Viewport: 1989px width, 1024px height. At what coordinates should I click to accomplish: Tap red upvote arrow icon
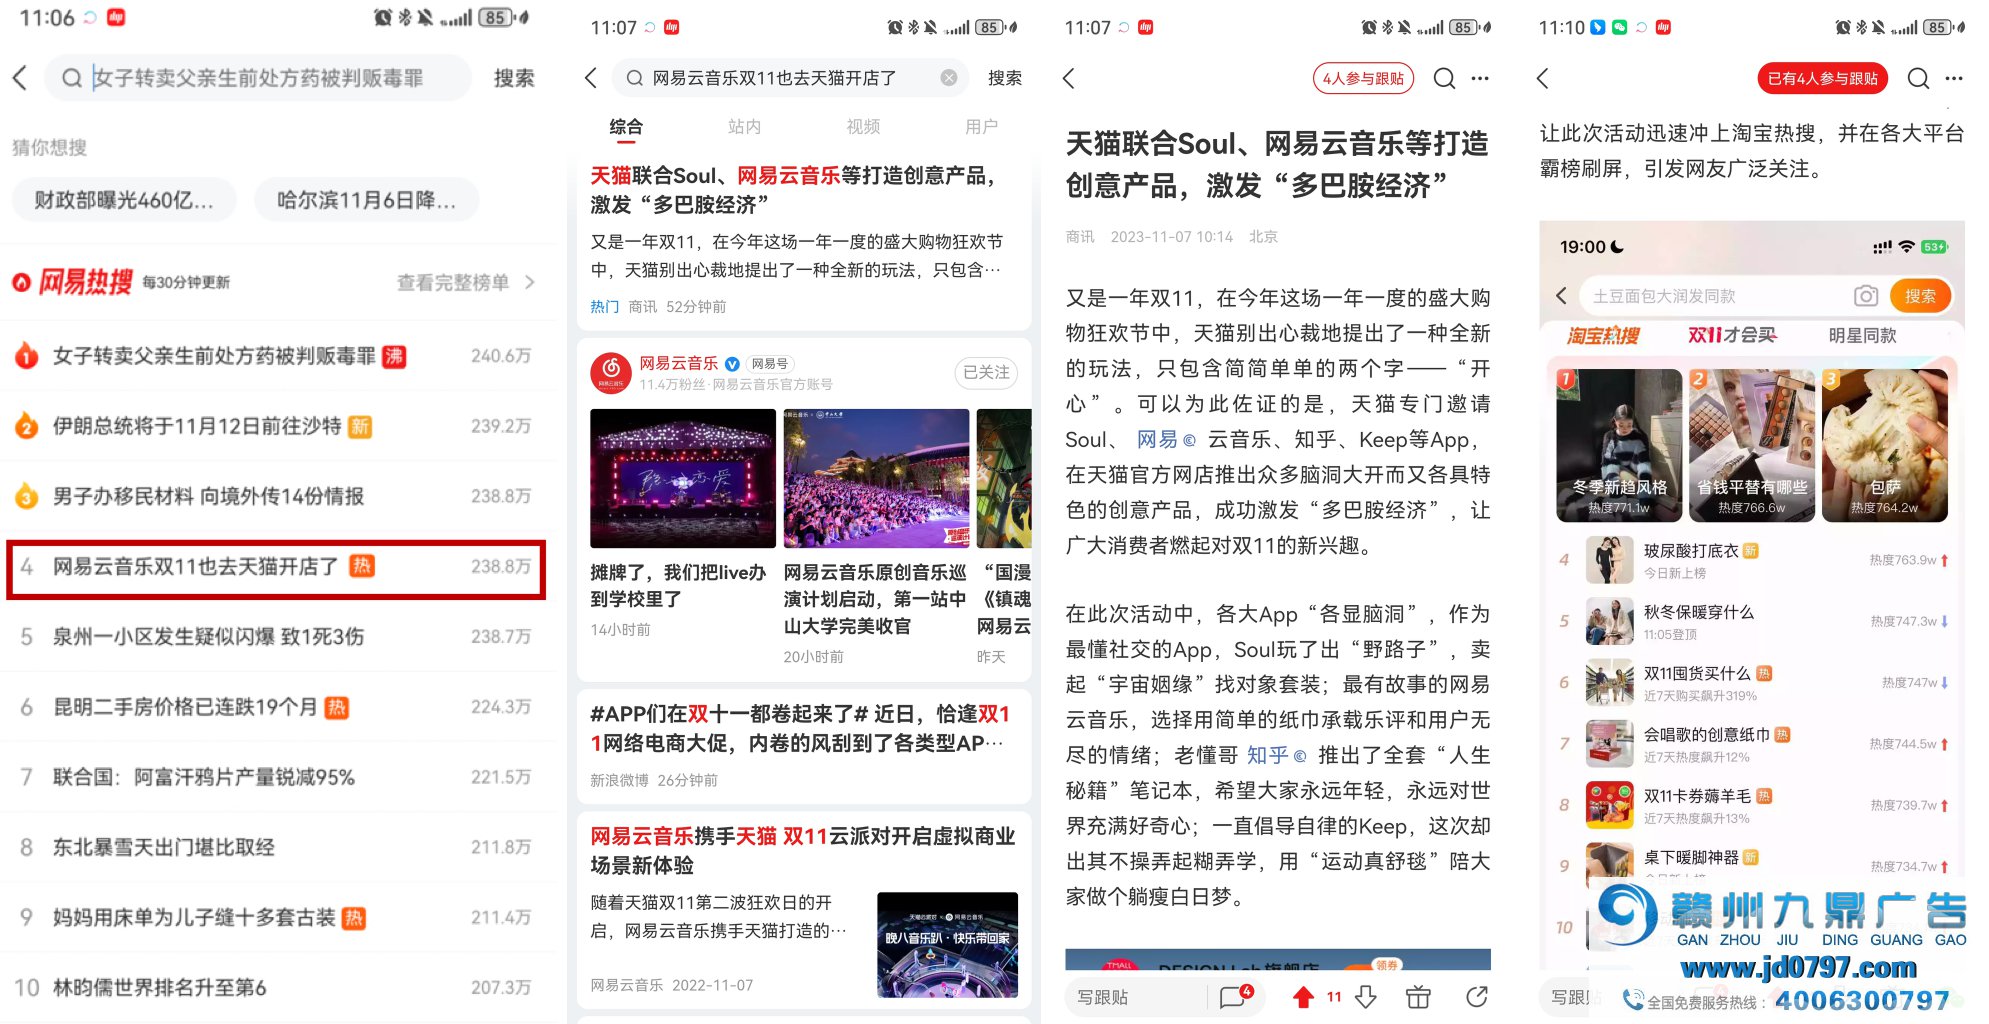tap(1303, 997)
